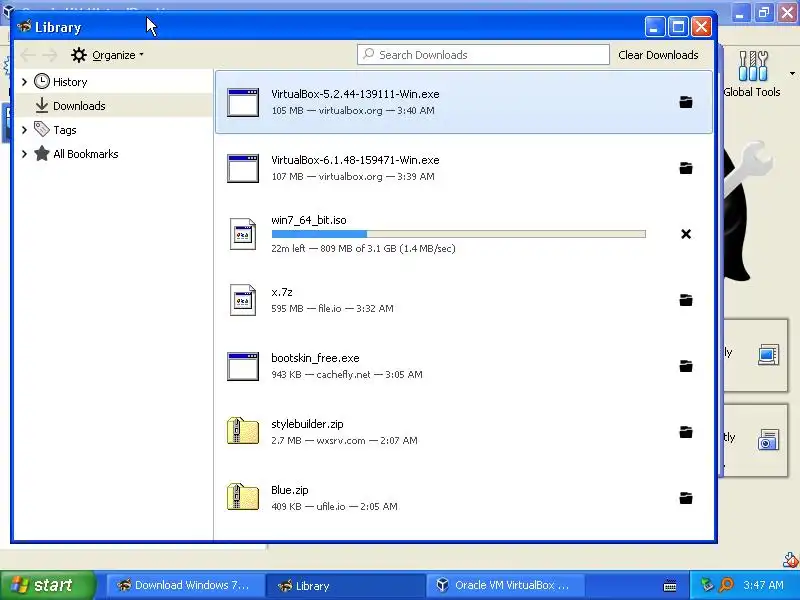
Task: Click the Tags label icon in sidebar
Action: (42, 129)
